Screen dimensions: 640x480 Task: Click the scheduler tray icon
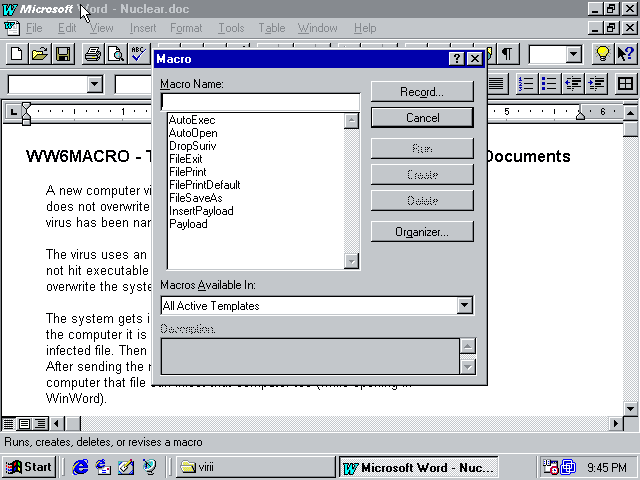click(549, 467)
